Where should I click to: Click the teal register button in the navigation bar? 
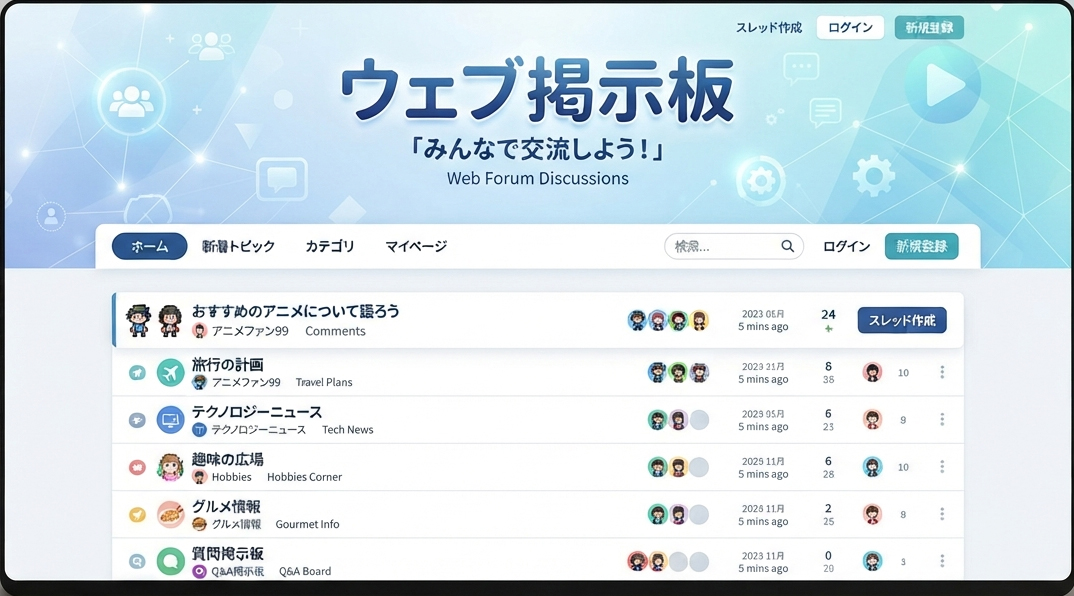coord(921,246)
